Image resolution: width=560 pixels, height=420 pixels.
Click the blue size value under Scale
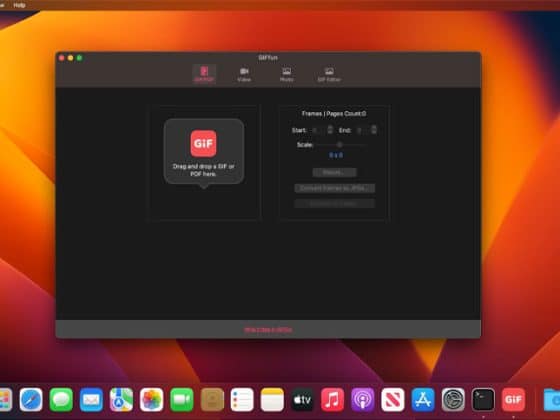coord(336,155)
